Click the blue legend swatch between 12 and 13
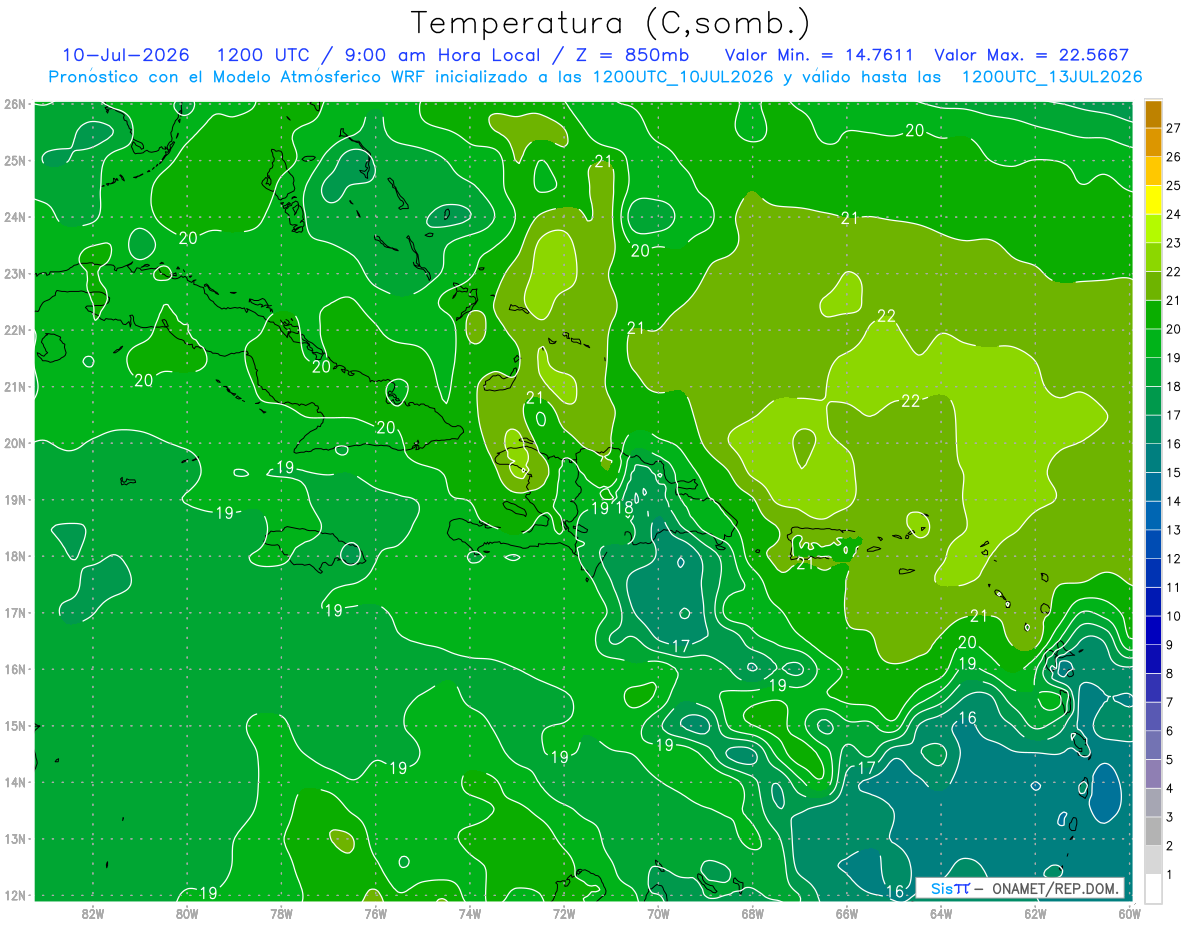The image size is (1200, 927). 1153,544
